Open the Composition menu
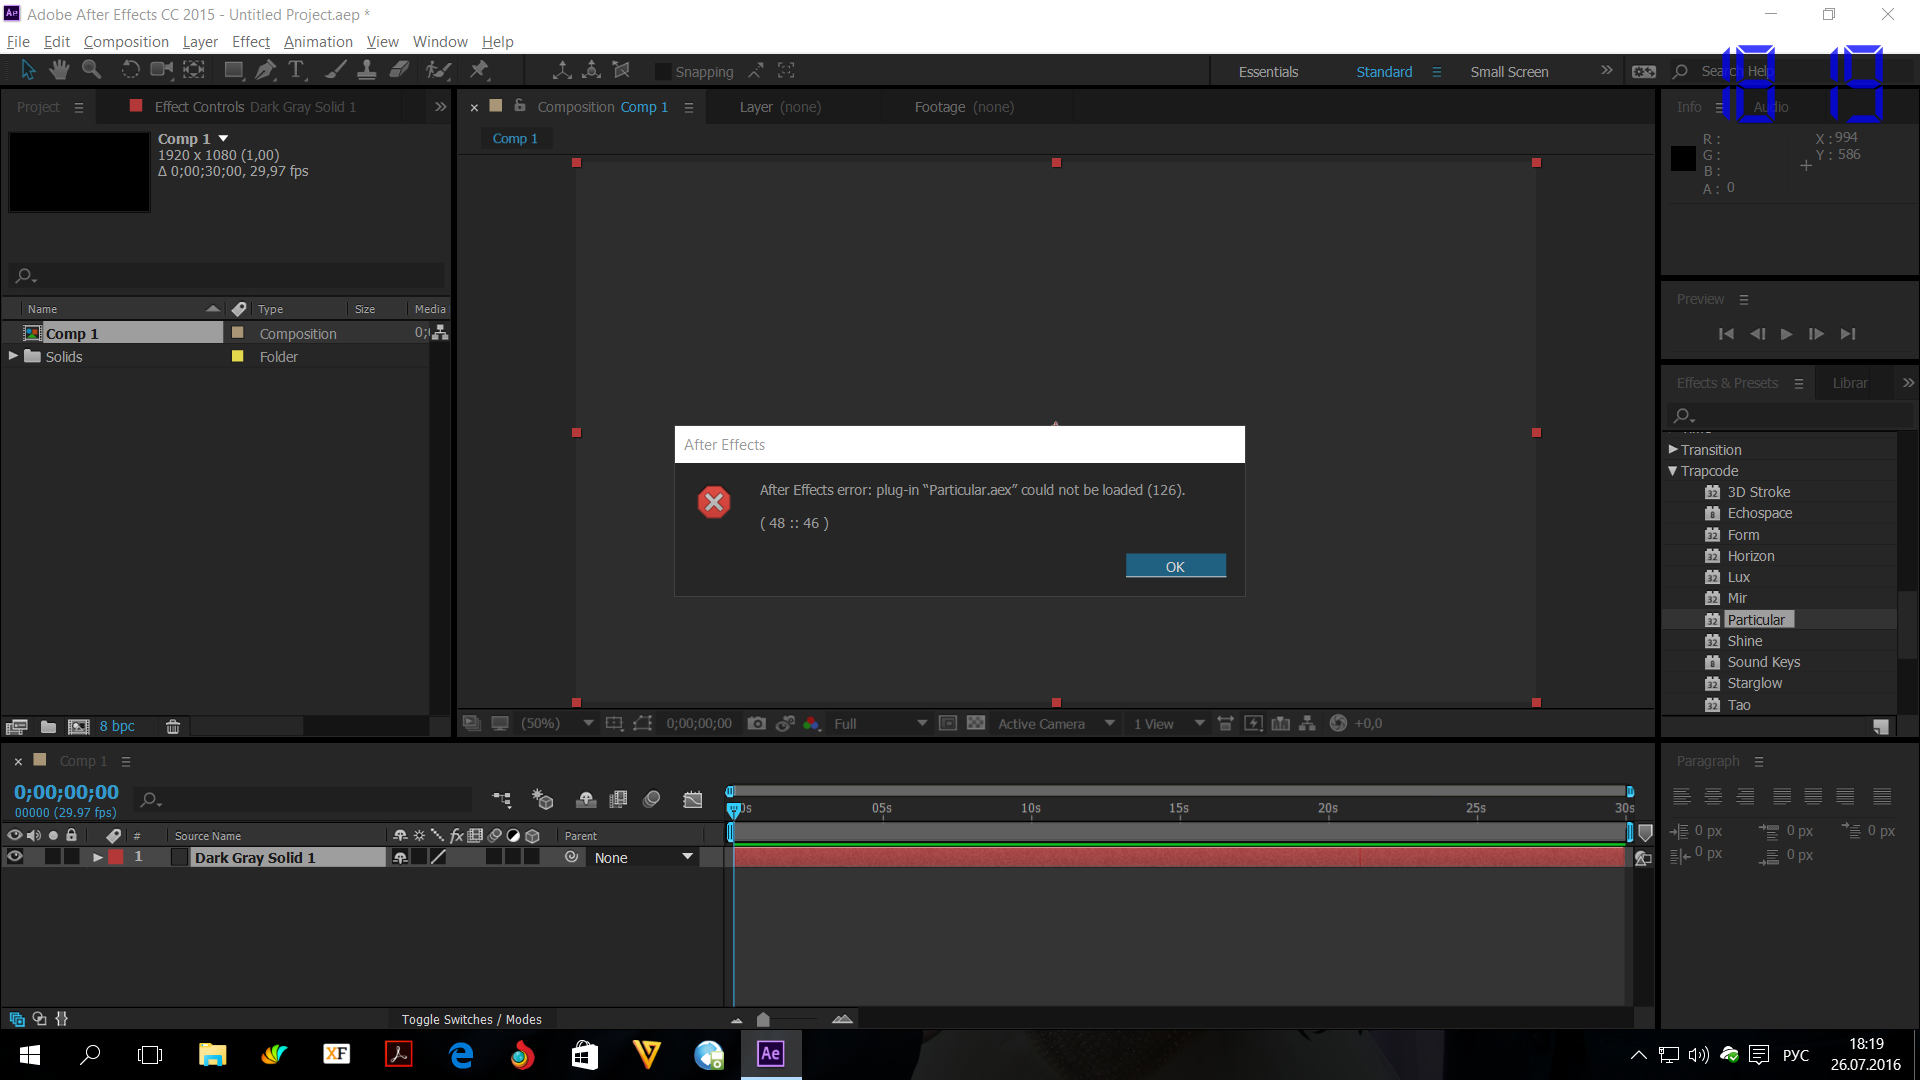Viewport: 1920px width, 1080px height. pos(126,42)
